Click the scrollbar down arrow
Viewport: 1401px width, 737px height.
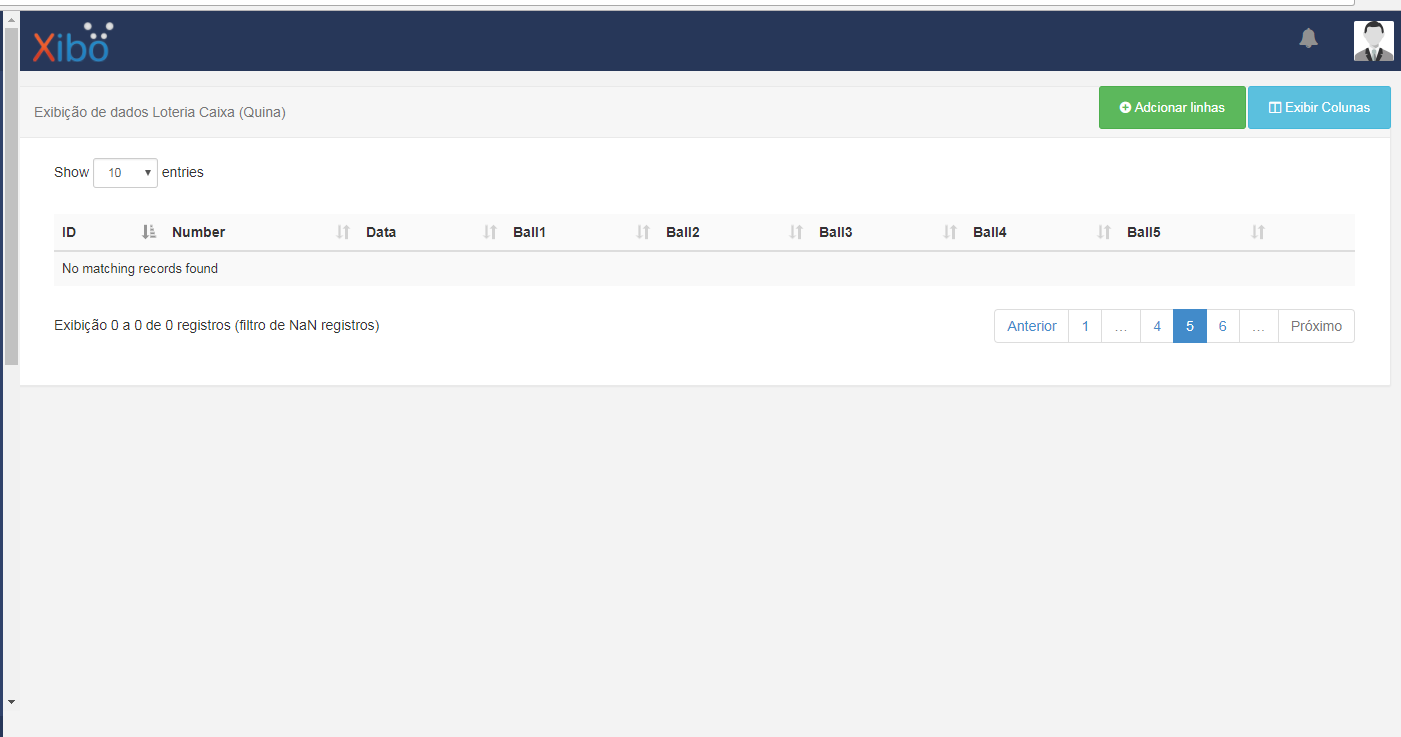(11, 702)
